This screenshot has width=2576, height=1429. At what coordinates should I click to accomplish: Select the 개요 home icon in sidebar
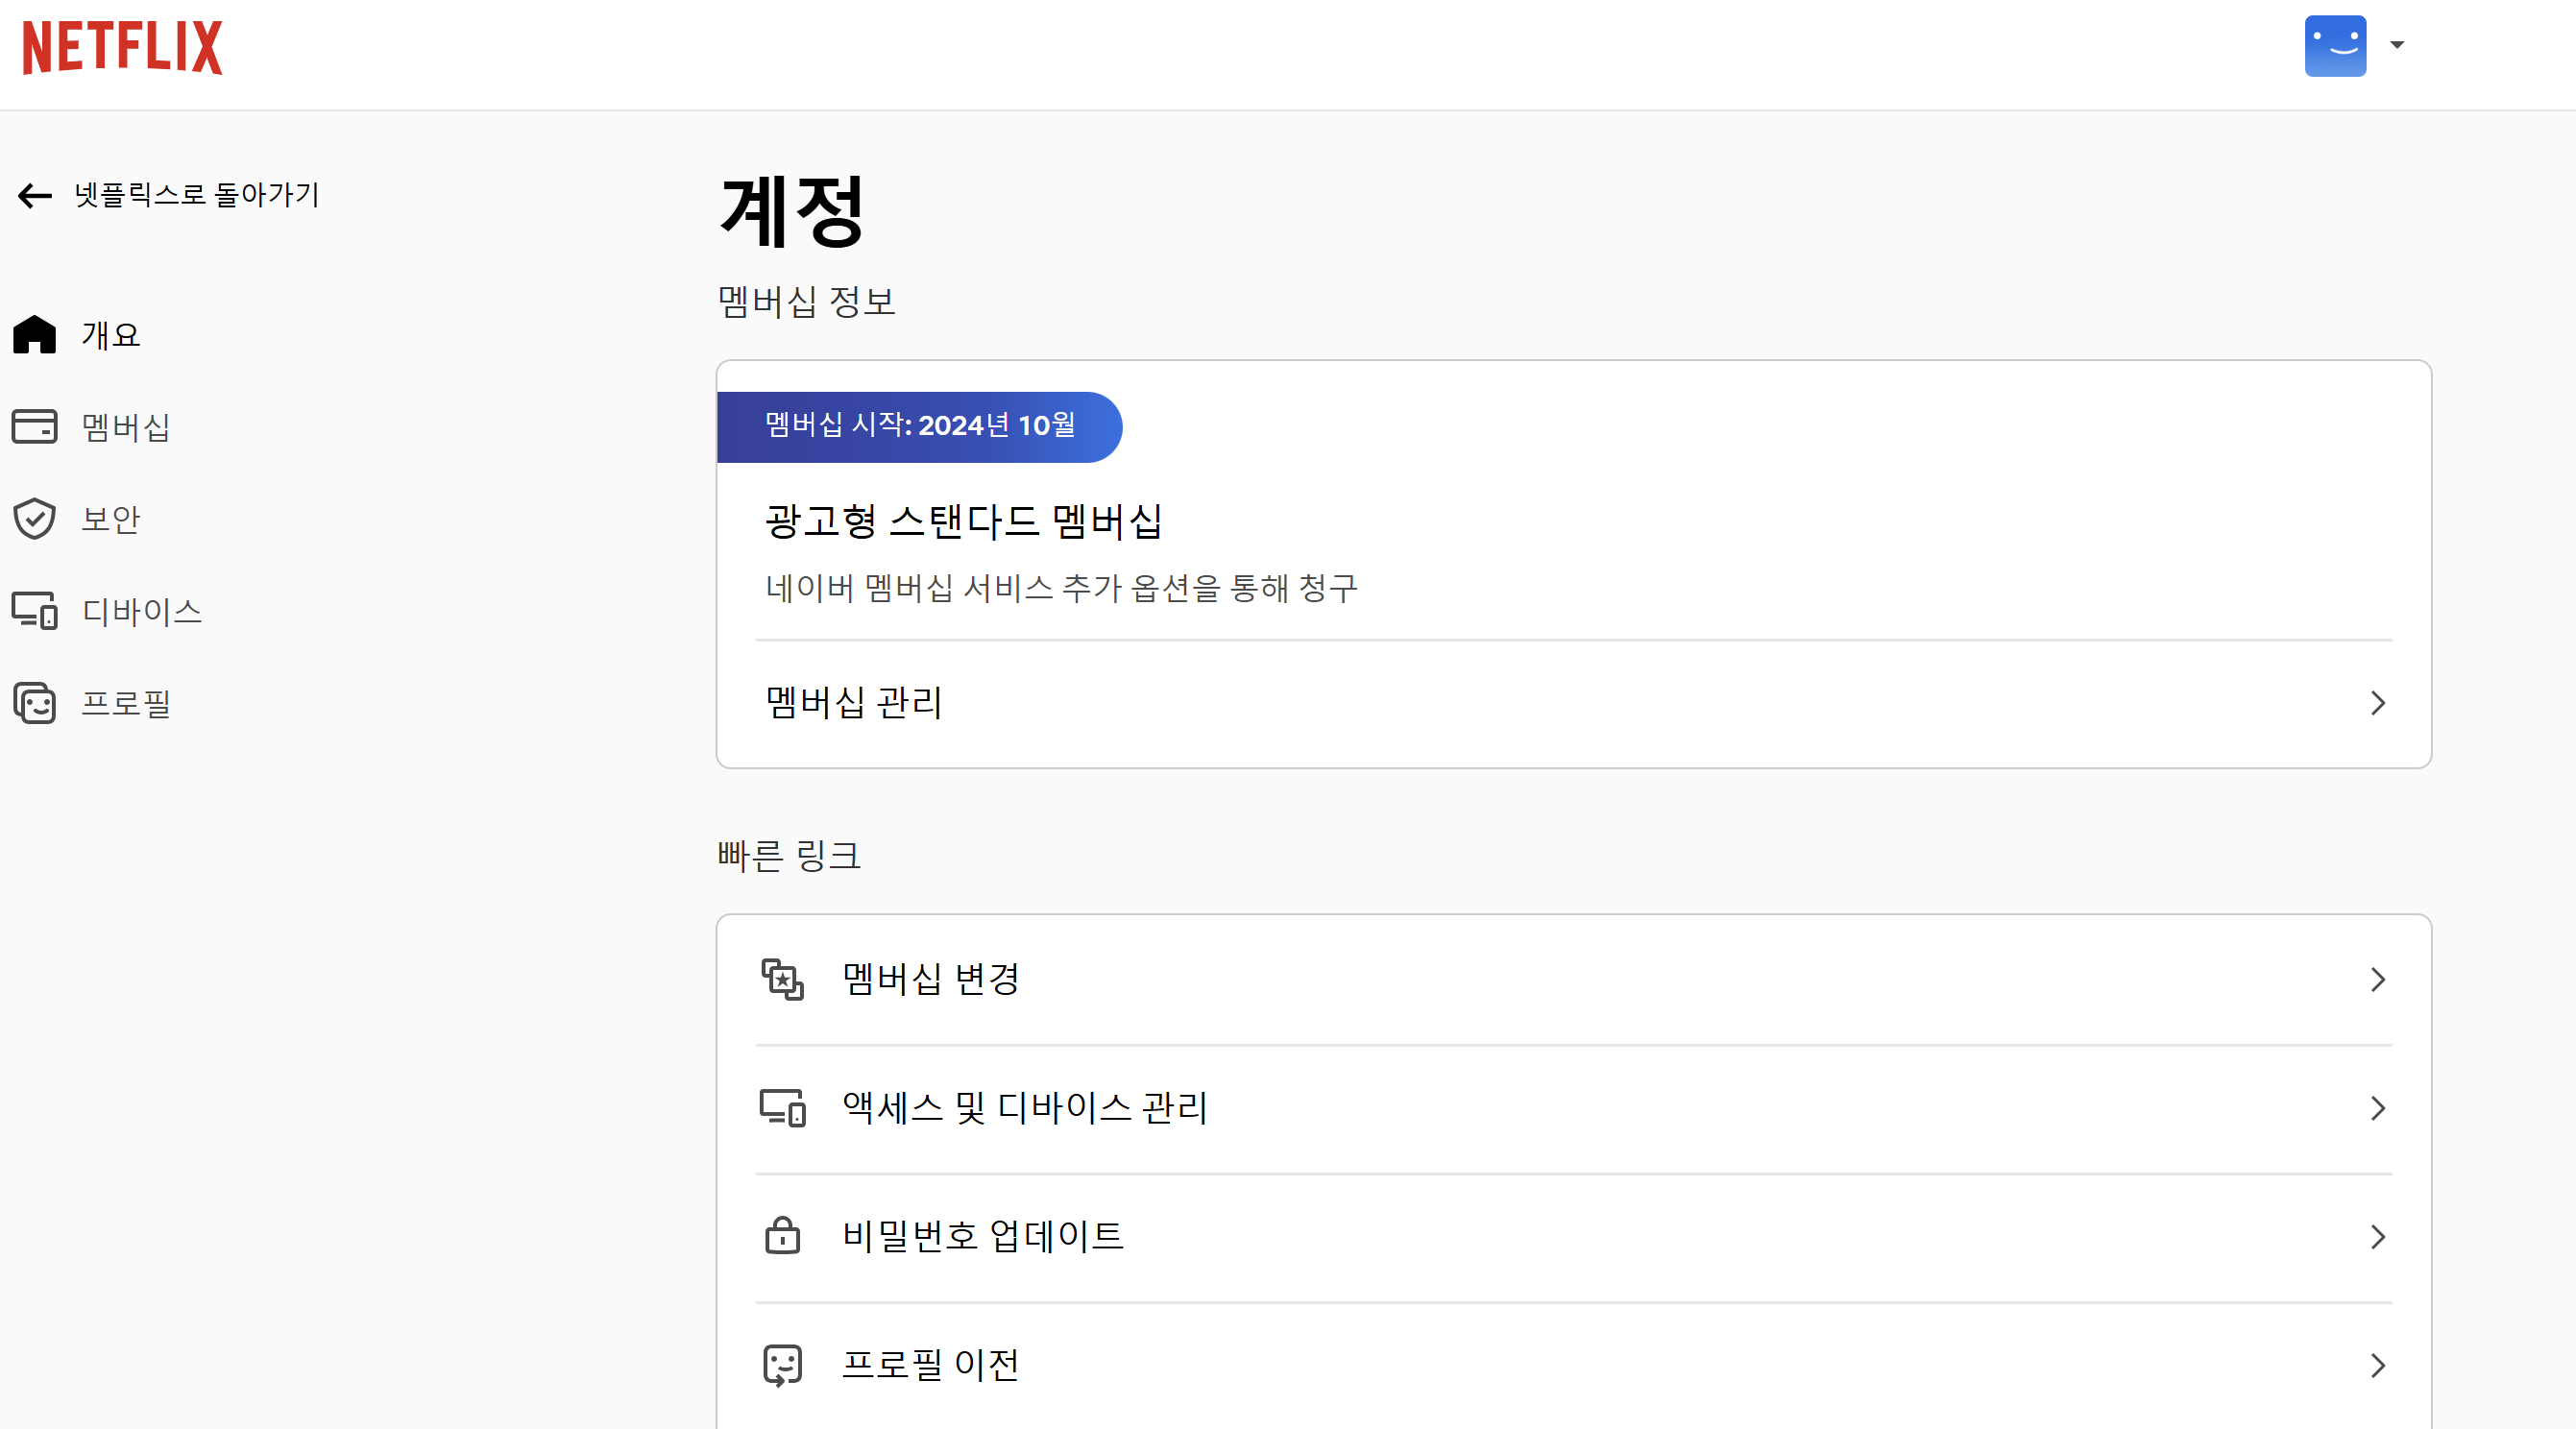point(34,335)
